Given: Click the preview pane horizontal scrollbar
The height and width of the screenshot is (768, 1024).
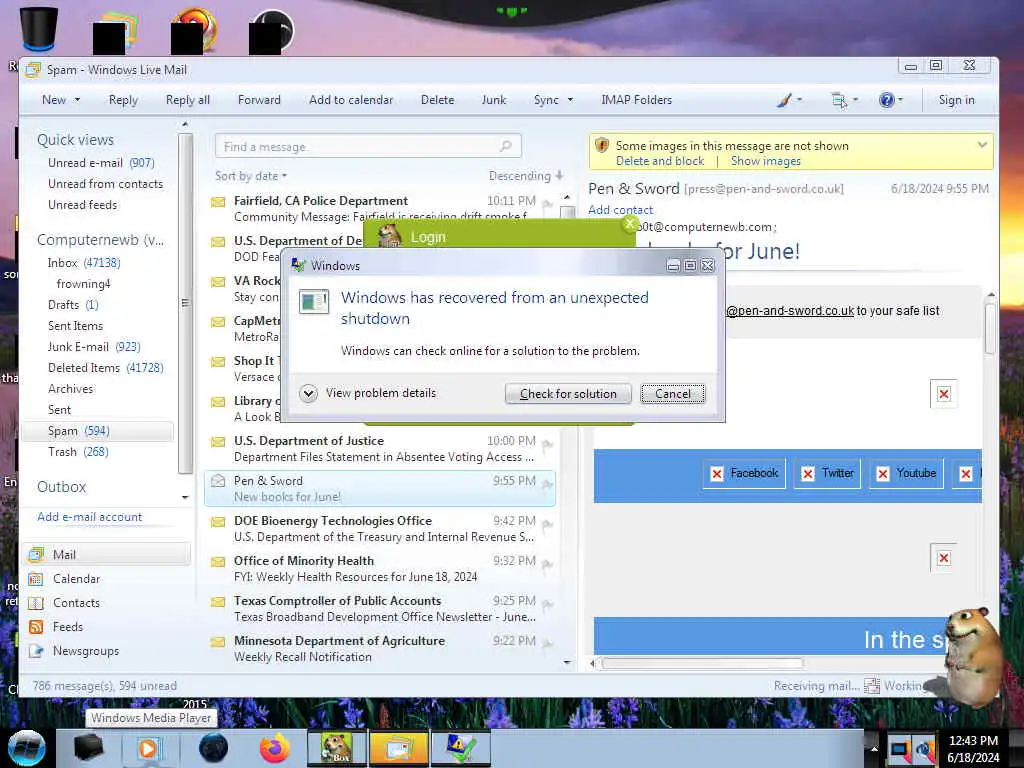Looking at the screenshot, I should [x=702, y=664].
